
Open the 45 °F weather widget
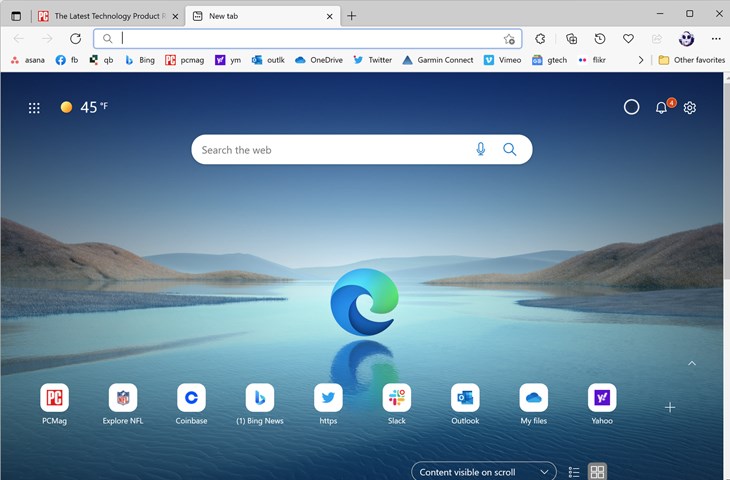coord(84,107)
